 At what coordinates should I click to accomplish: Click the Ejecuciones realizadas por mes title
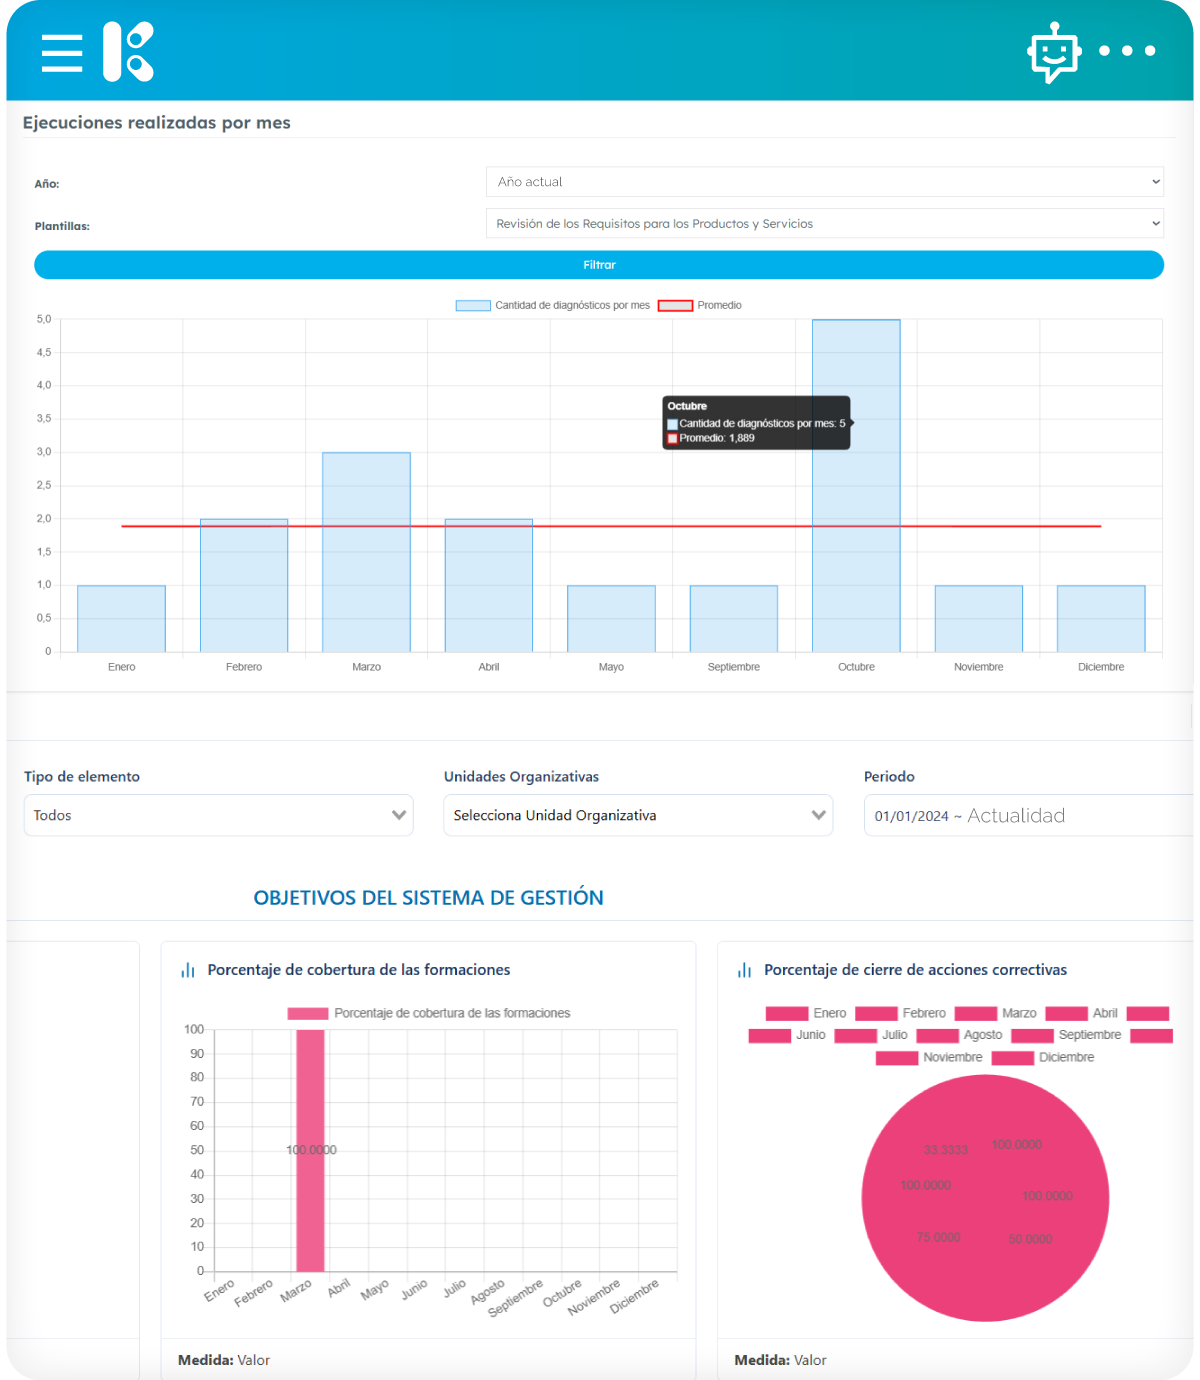coord(157,123)
